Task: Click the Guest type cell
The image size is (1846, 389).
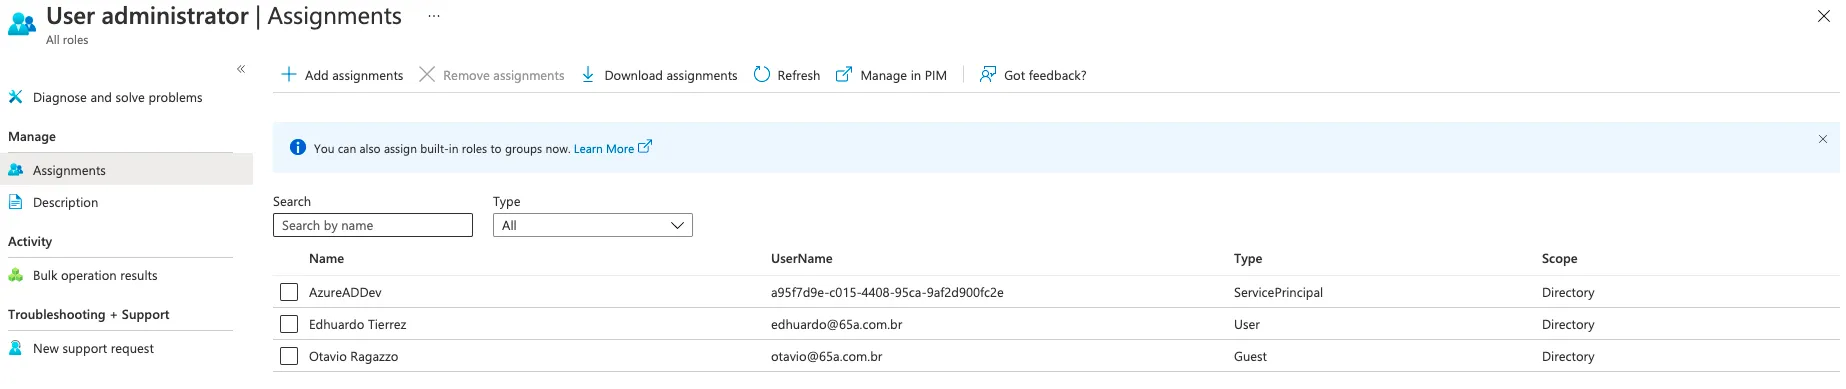Action: pyautogui.click(x=1250, y=357)
